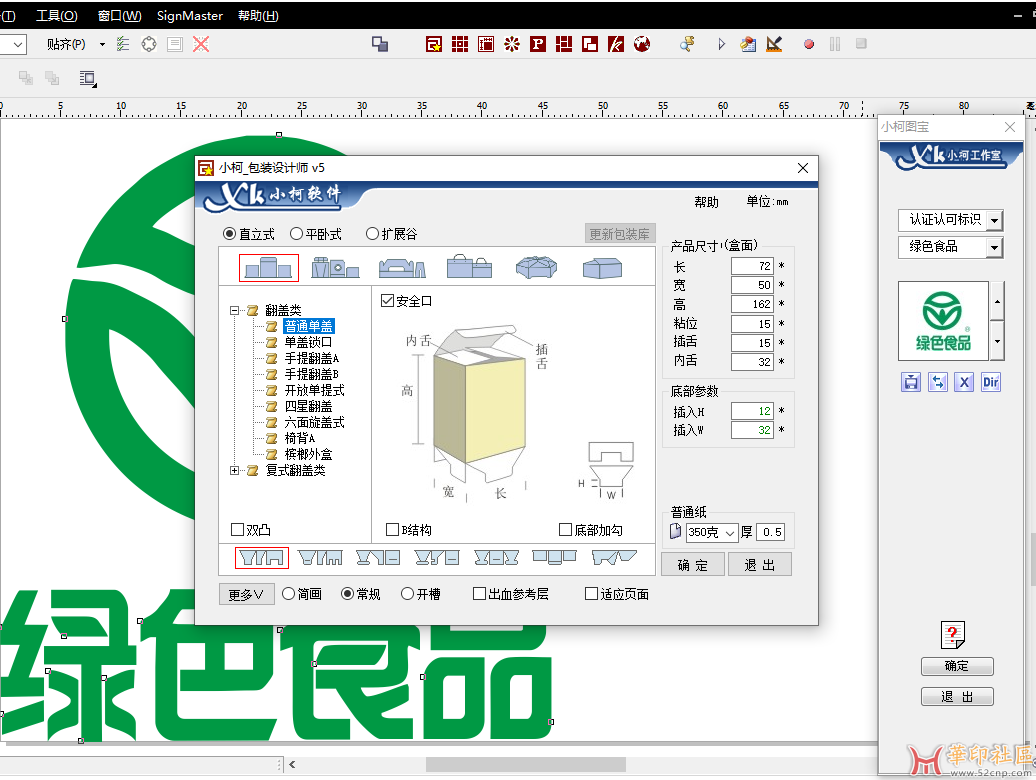Select the hexagonal box category icon

536,267
